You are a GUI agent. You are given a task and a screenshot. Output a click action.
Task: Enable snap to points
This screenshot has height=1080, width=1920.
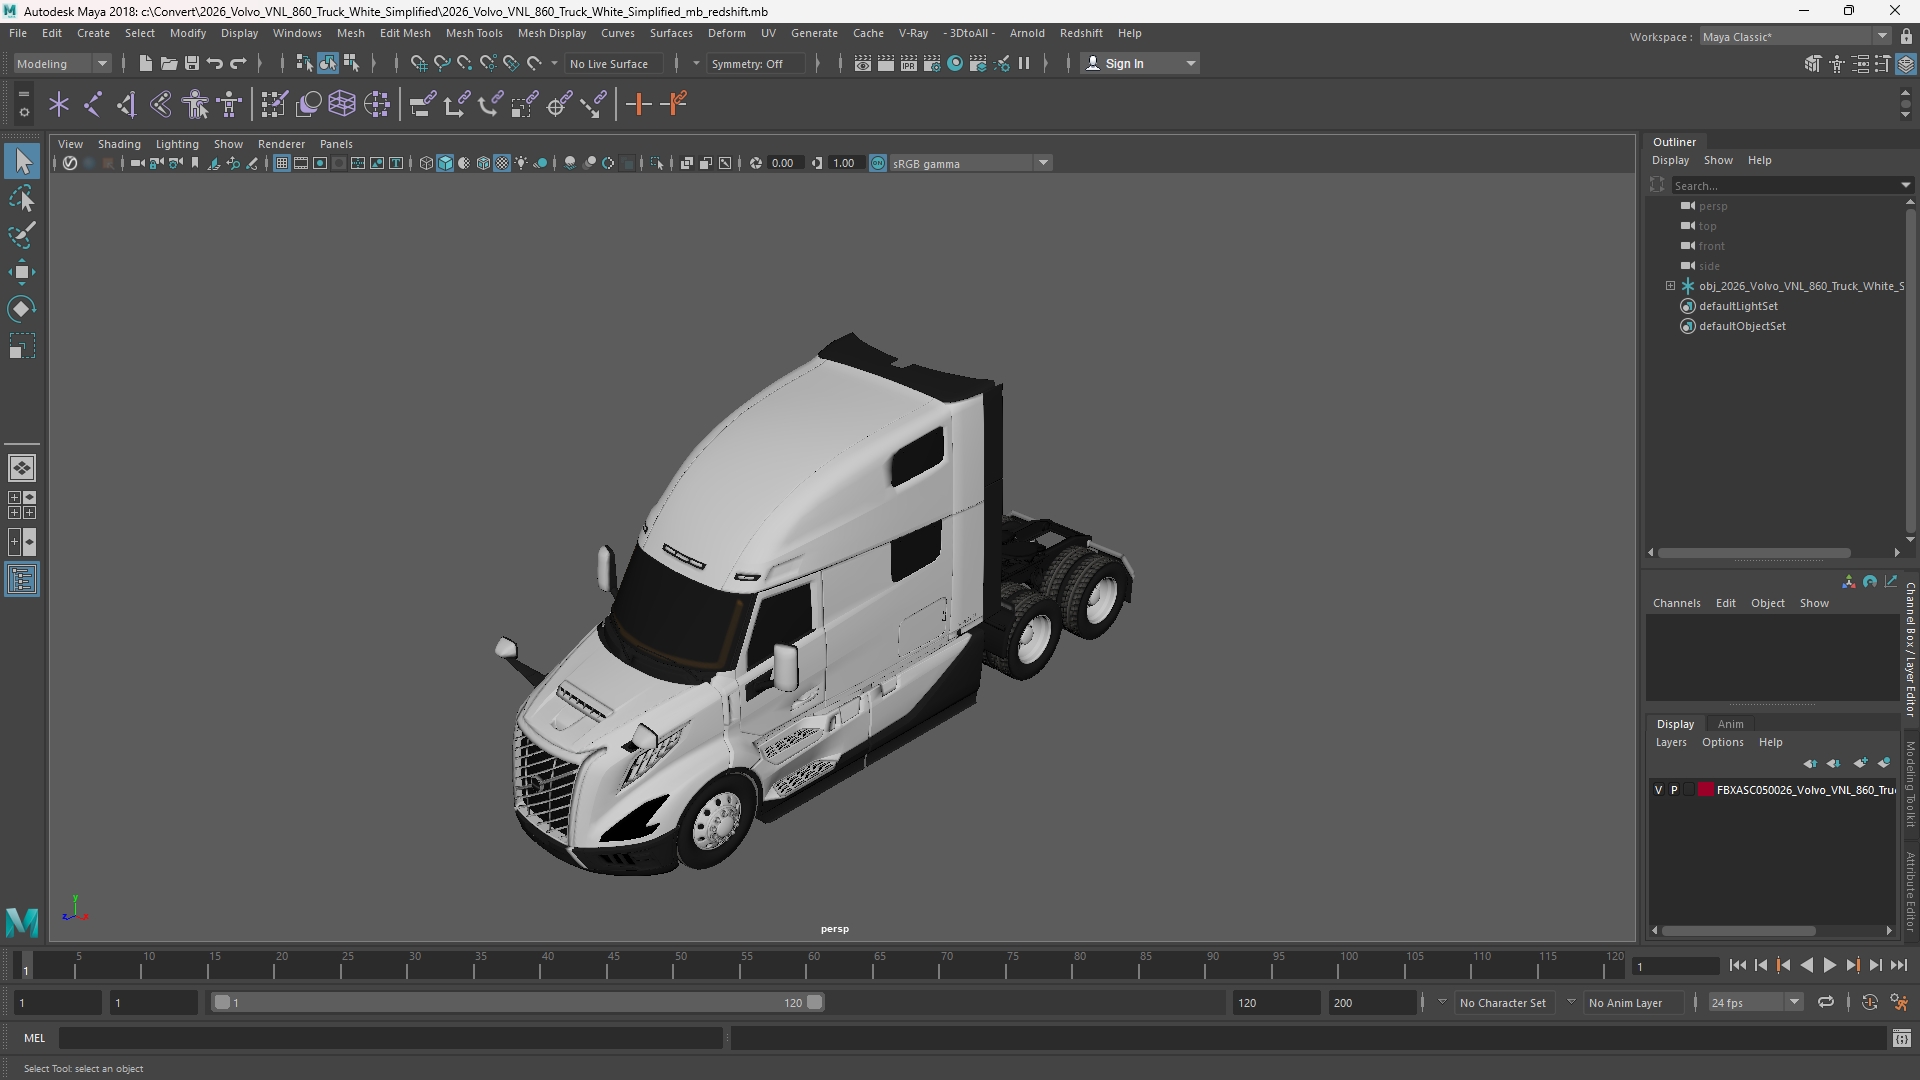[464, 63]
